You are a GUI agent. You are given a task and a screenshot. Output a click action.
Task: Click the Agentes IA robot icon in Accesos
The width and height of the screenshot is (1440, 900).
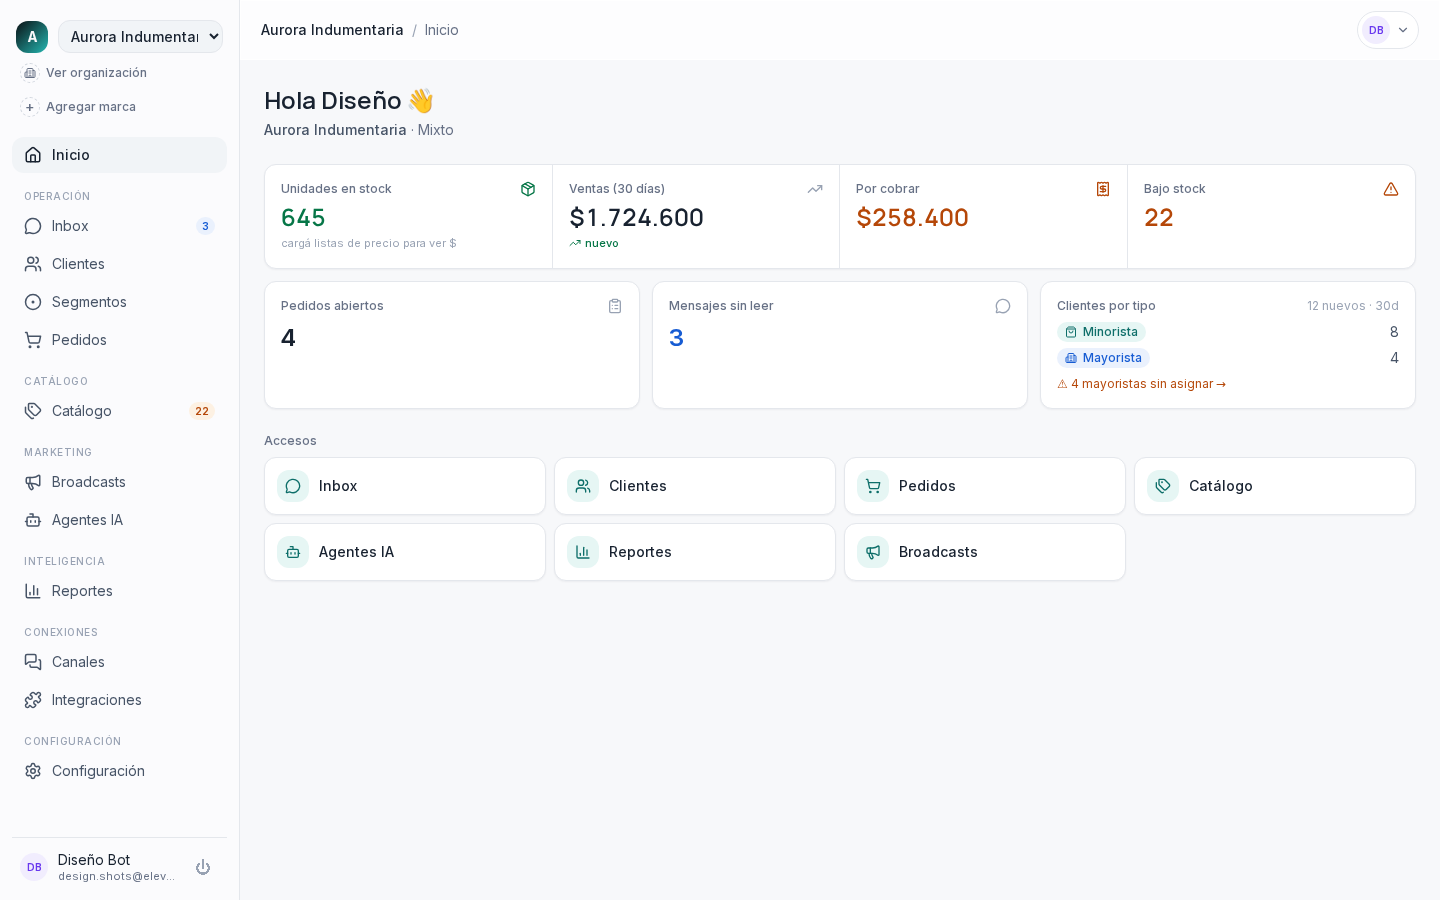point(293,552)
